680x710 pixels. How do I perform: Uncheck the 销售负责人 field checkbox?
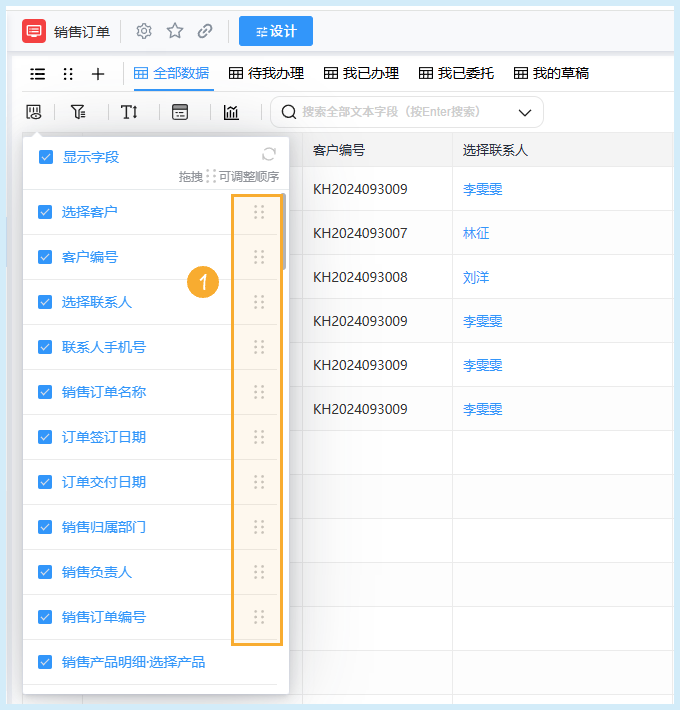tap(45, 572)
